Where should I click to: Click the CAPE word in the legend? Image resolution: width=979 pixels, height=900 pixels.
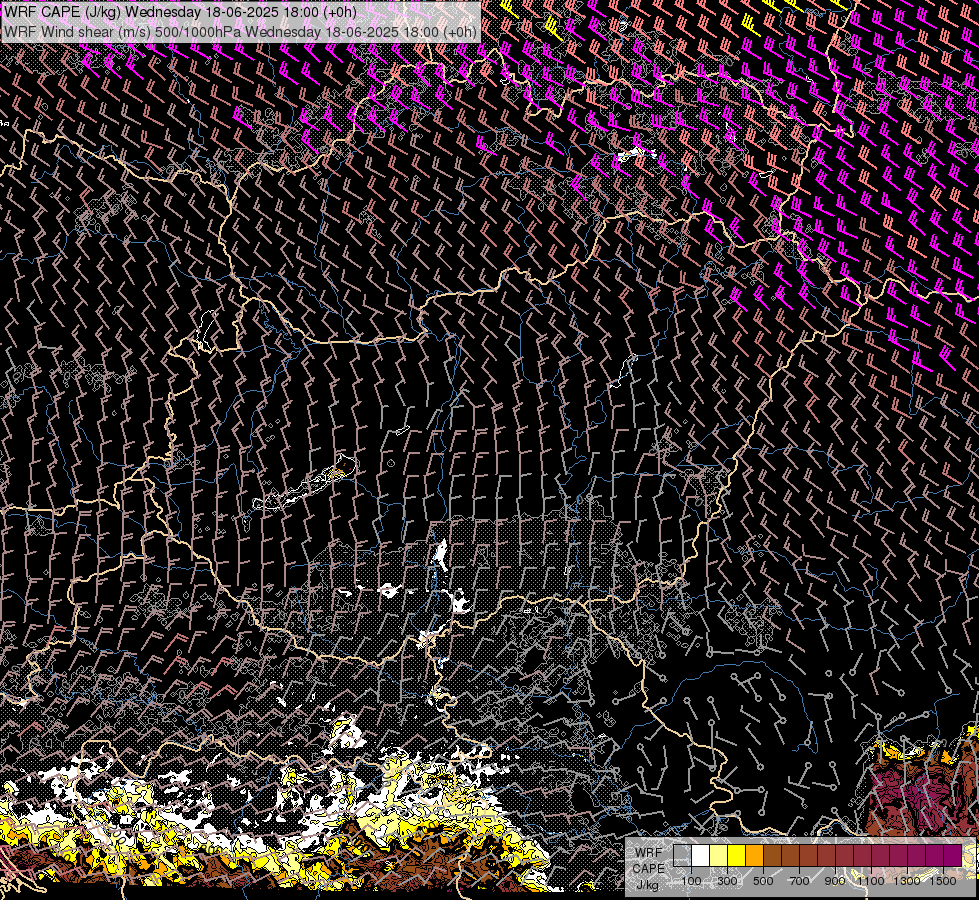coord(649,868)
